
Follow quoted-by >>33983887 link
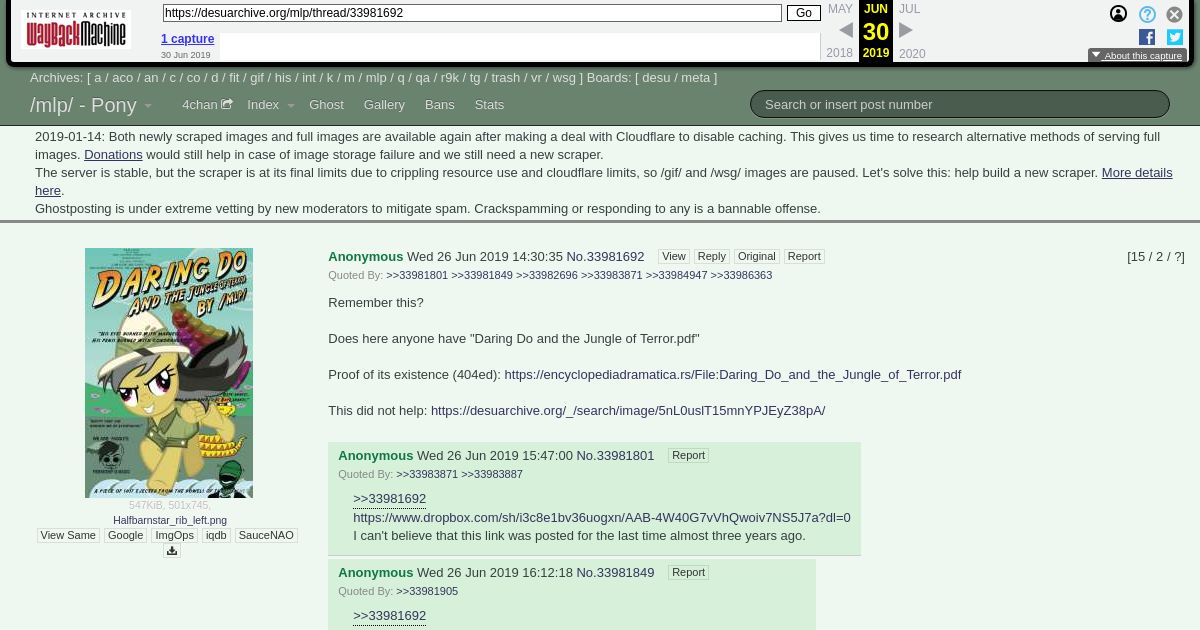click(x=492, y=474)
